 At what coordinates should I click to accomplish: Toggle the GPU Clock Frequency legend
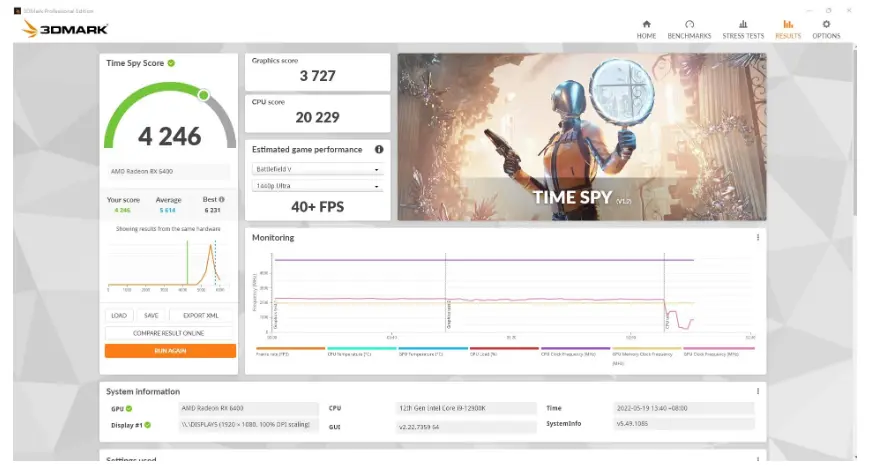719,352
